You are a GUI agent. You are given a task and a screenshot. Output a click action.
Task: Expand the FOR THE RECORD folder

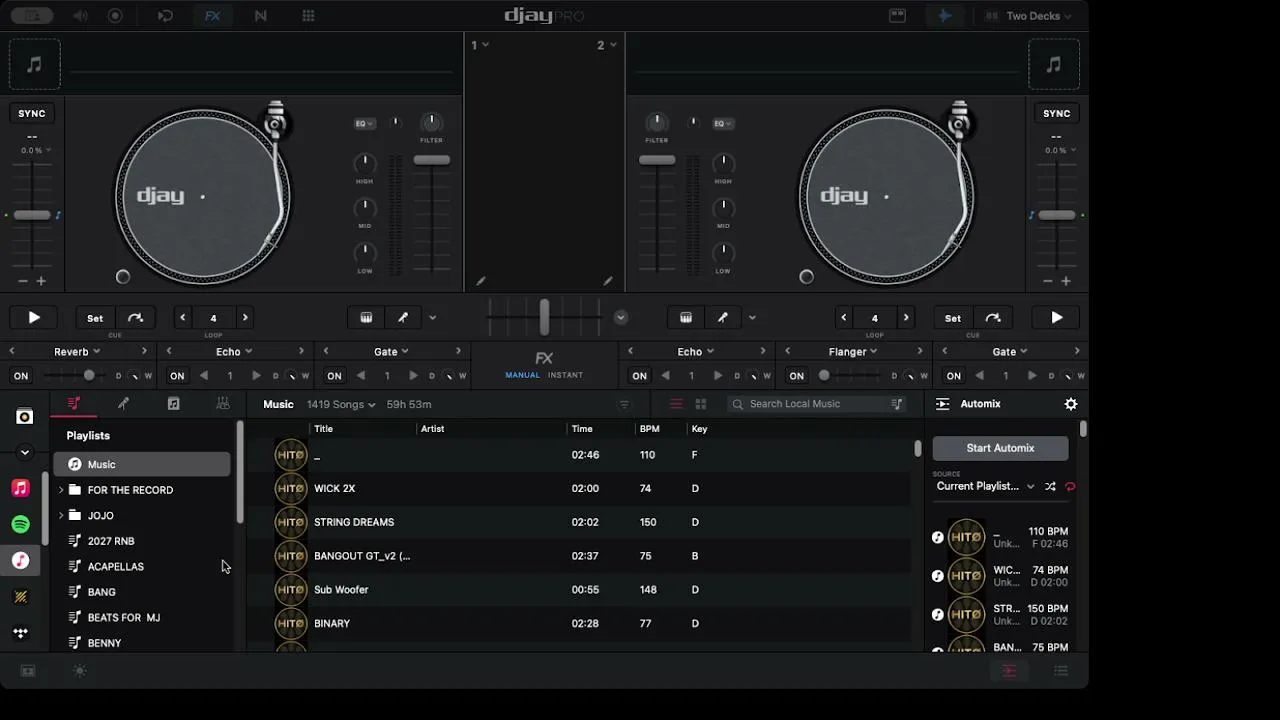click(61, 490)
